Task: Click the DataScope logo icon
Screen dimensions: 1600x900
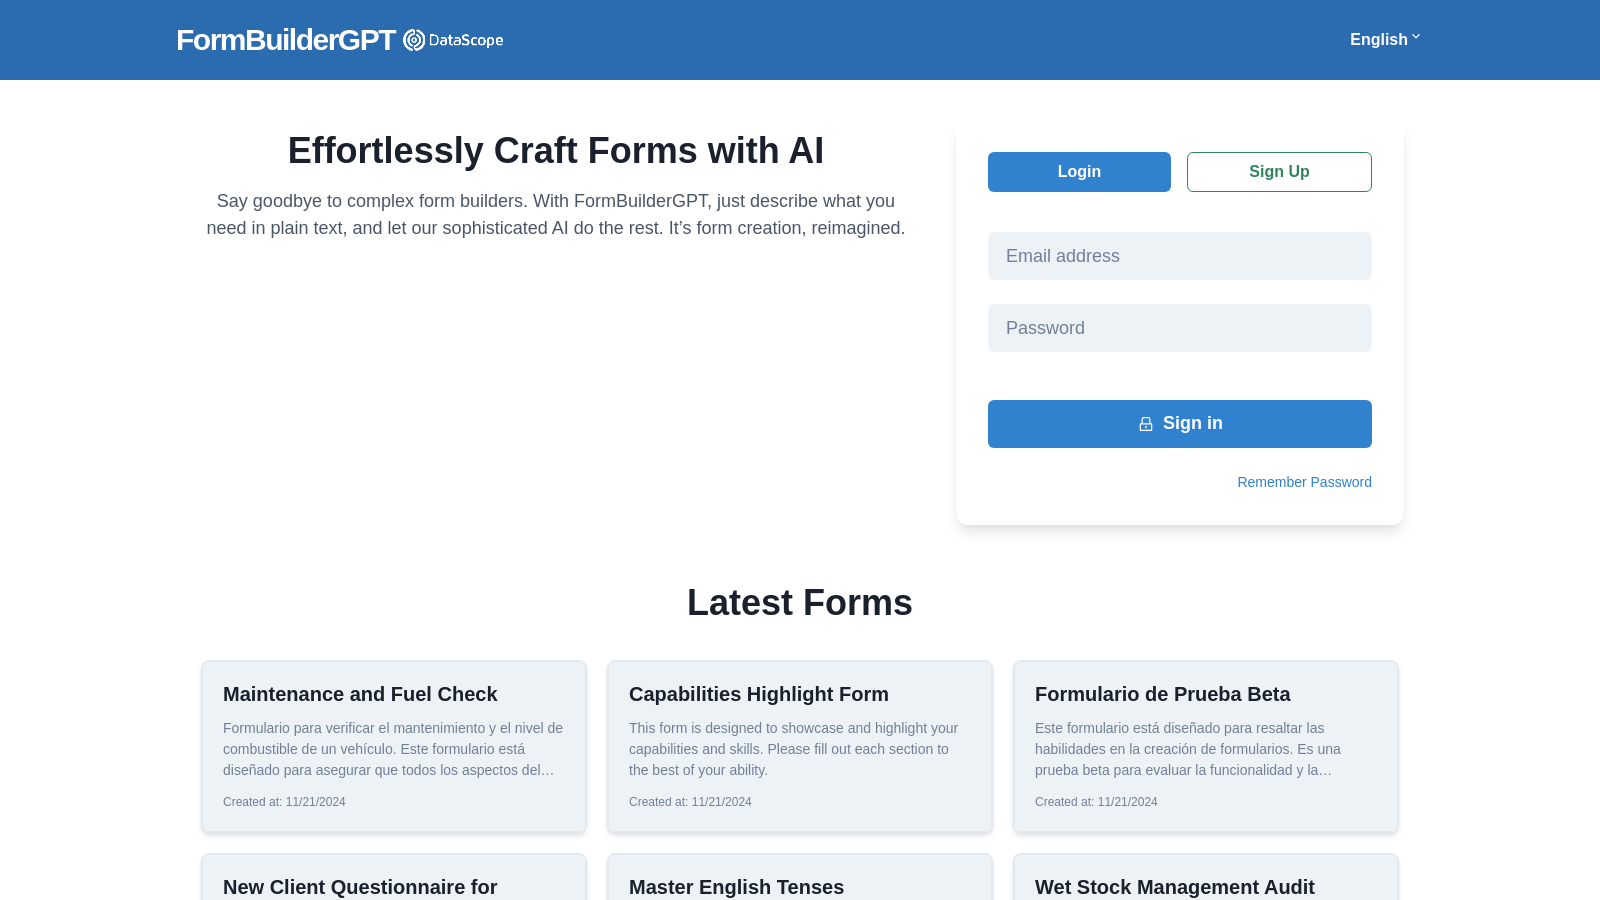Action: pos(414,40)
